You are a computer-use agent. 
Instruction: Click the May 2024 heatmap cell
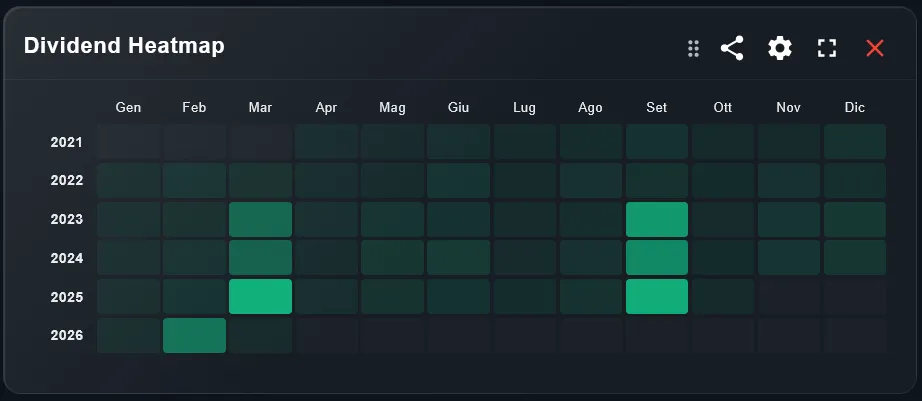pyautogui.click(x=393, y=258)
